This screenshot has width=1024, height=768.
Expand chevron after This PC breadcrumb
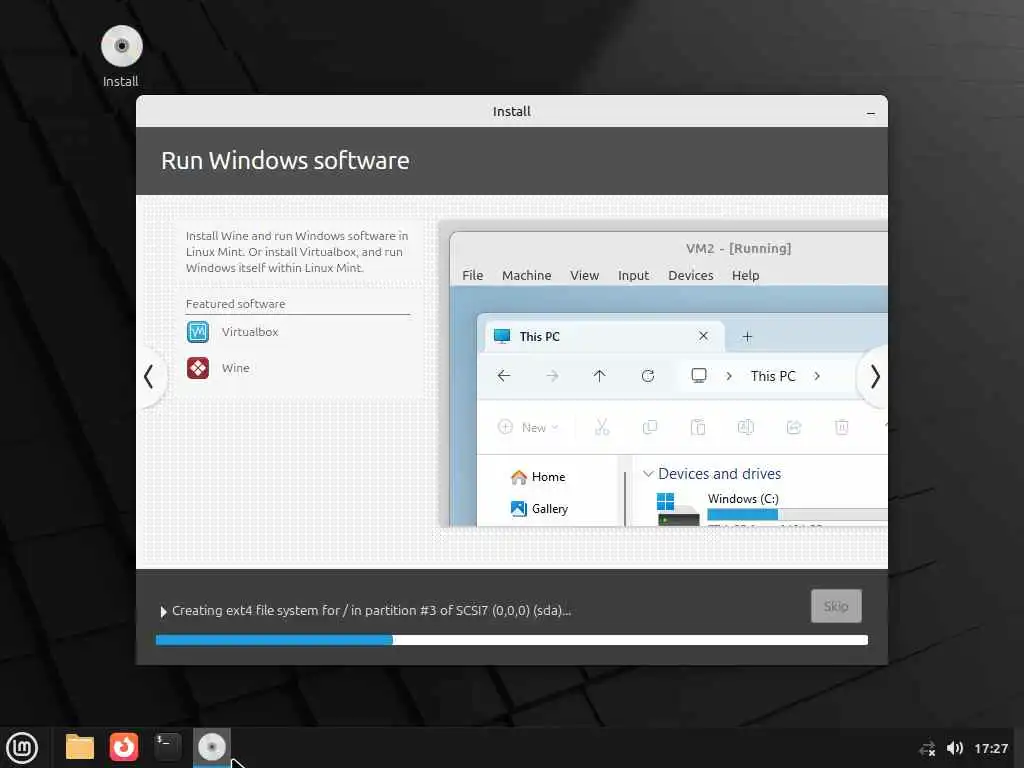(817, 376)
